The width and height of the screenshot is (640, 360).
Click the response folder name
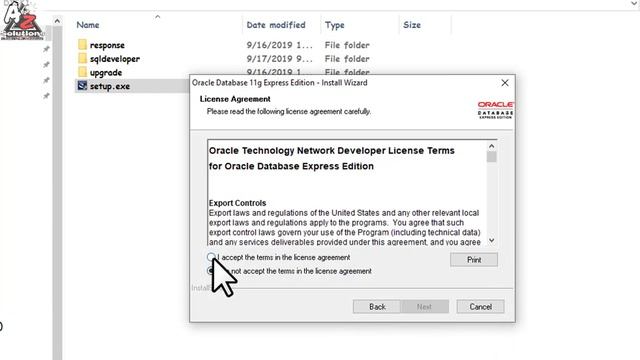[107, 45]
